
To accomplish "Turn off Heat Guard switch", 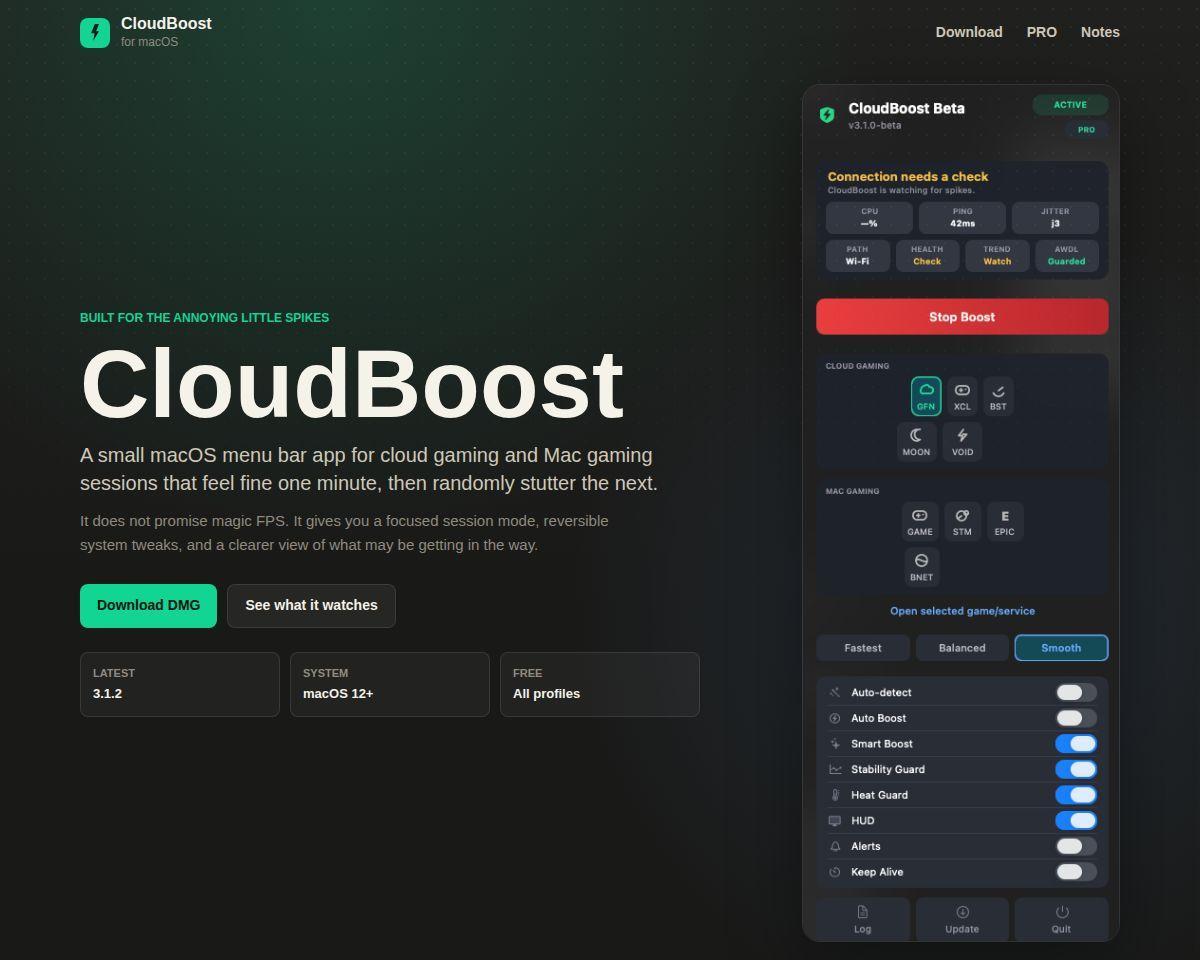I will click(1076, 795).
